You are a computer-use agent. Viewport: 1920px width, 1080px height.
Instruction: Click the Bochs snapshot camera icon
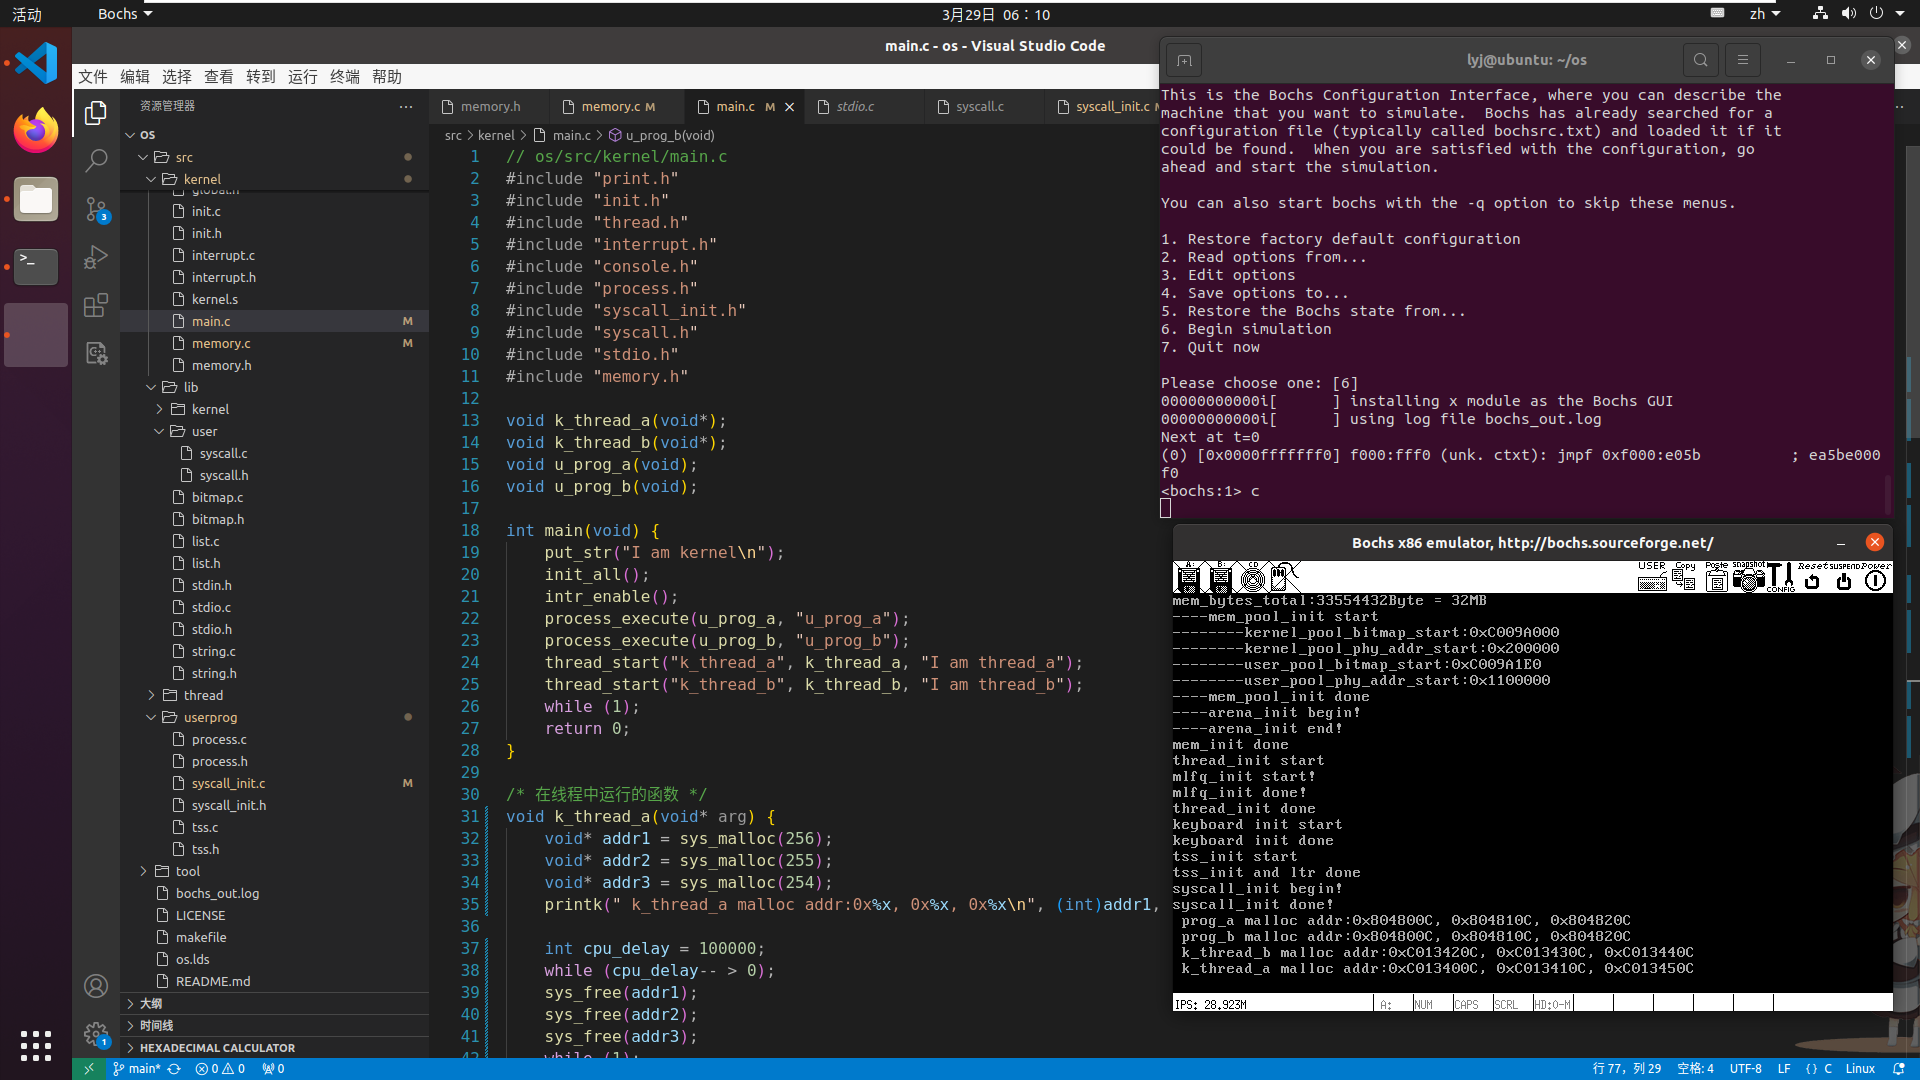tap(1748, 577)
